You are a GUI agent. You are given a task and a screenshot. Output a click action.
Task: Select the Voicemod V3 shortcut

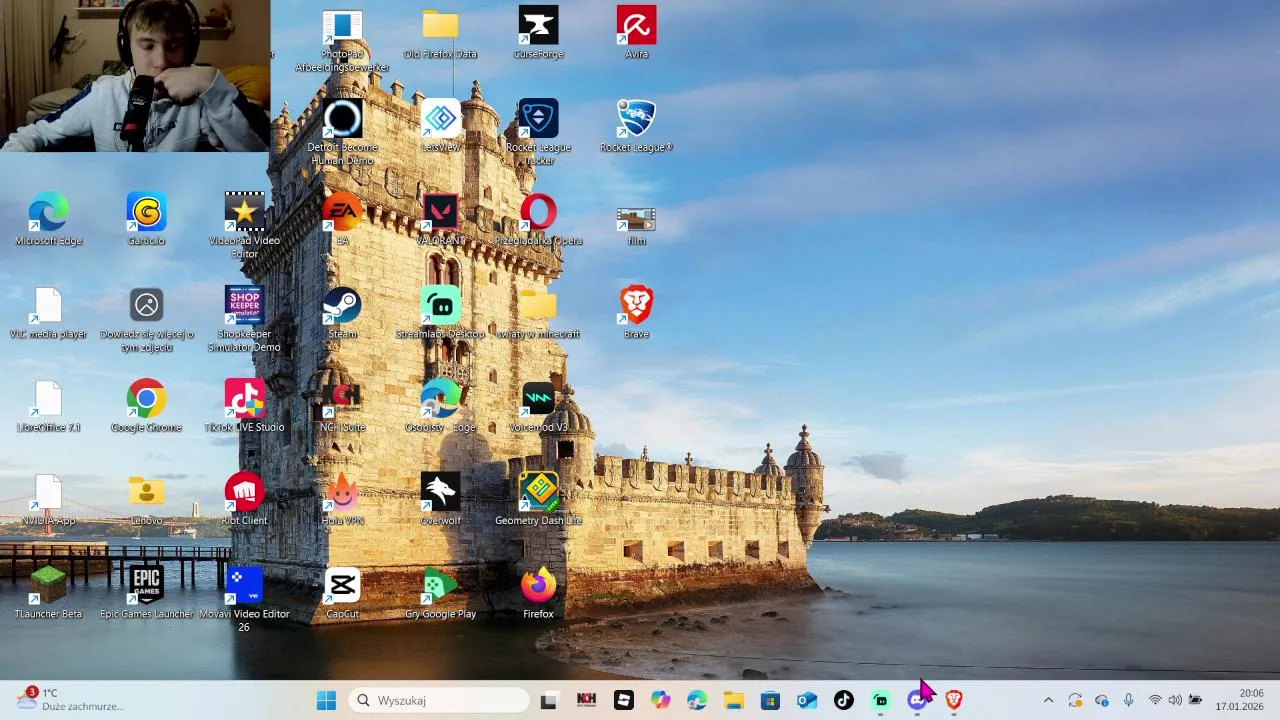tap(538, 406)
